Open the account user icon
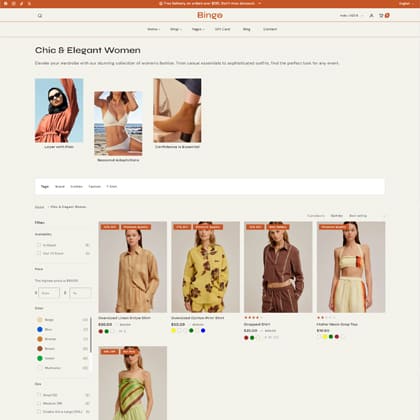 (371, 15)
